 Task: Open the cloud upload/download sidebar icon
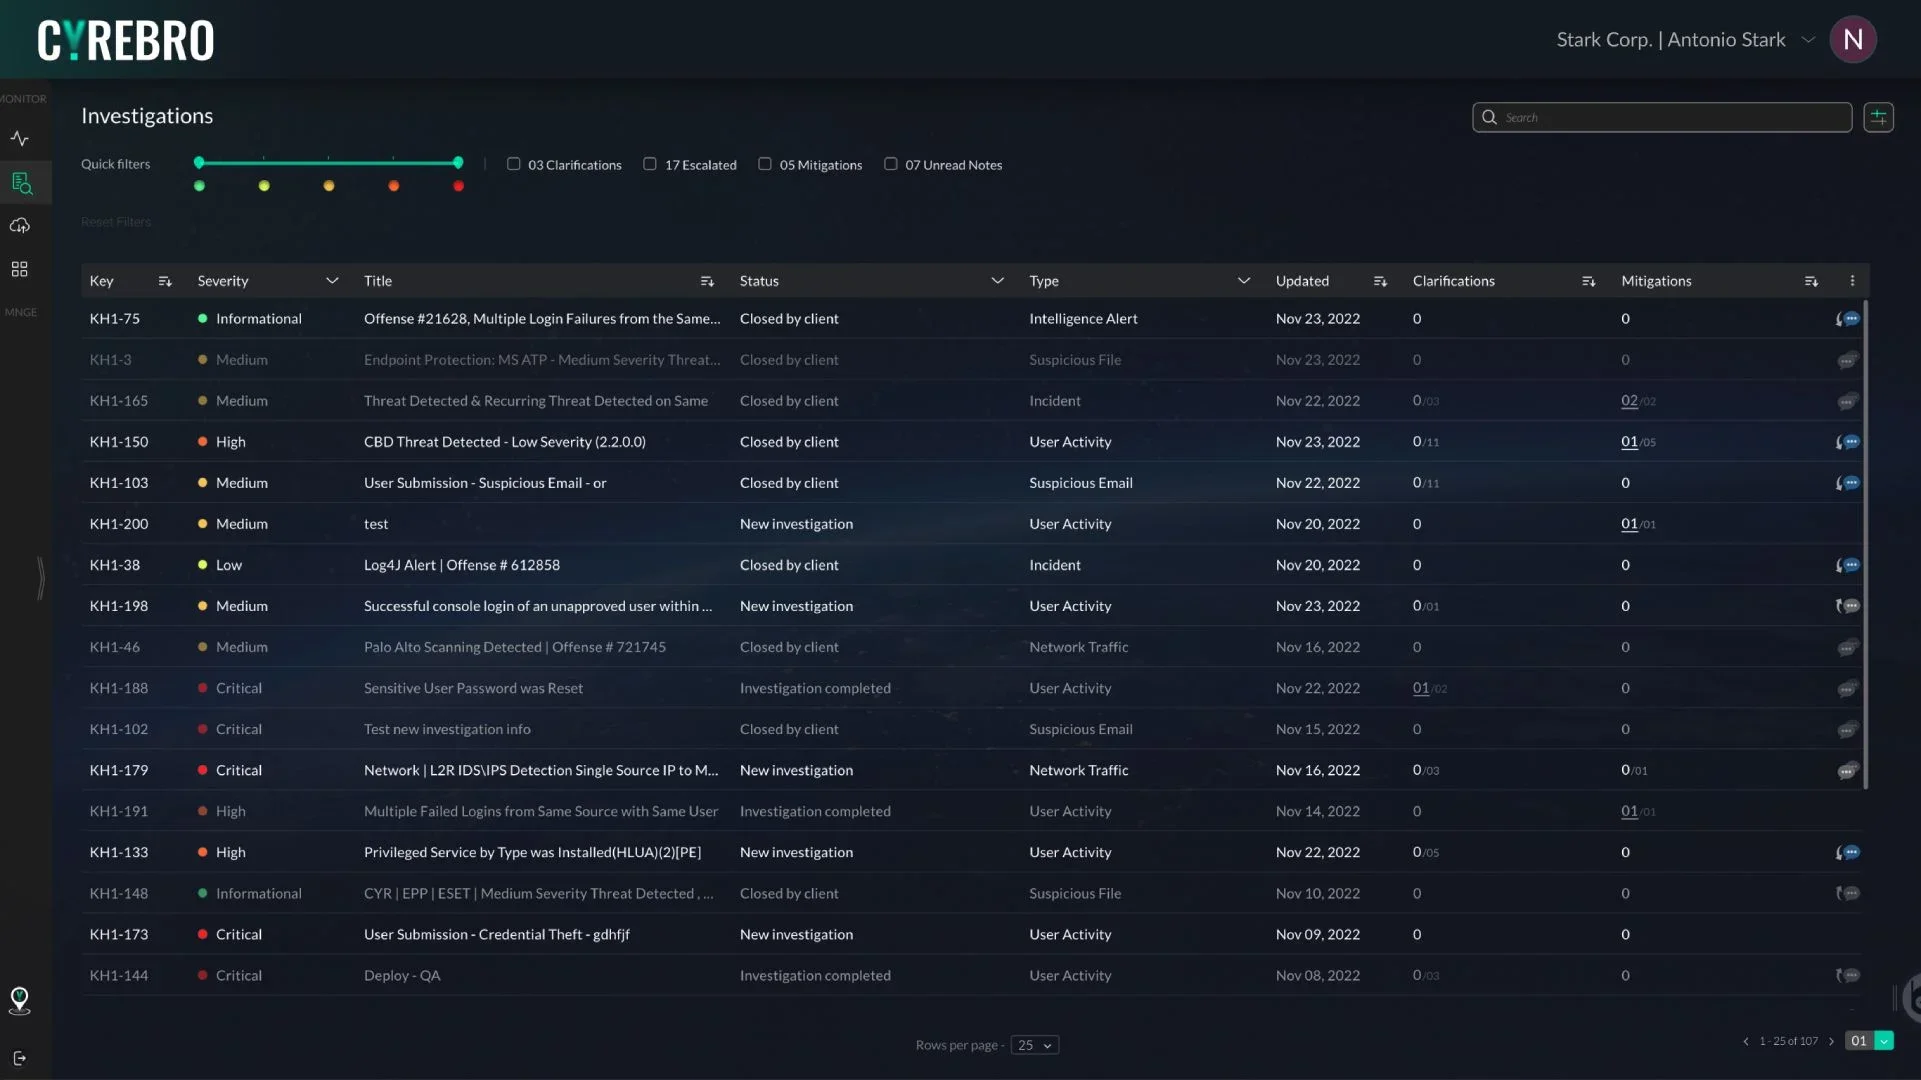coord(20,226)
